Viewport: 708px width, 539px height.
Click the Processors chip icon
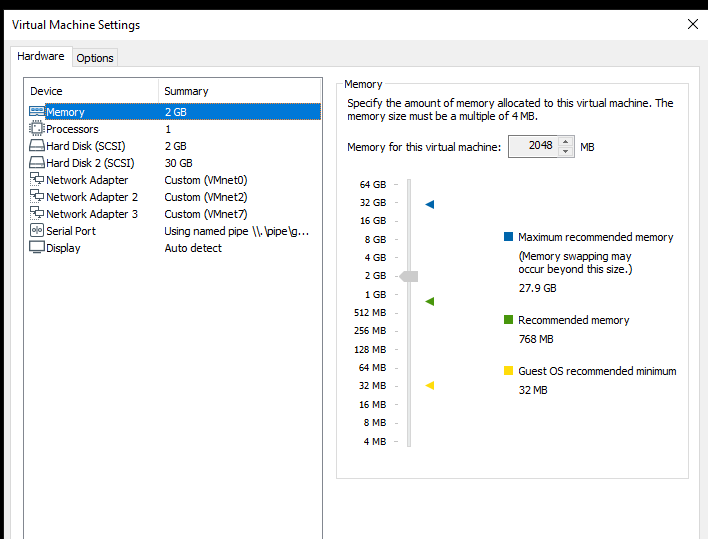(37, 129)
